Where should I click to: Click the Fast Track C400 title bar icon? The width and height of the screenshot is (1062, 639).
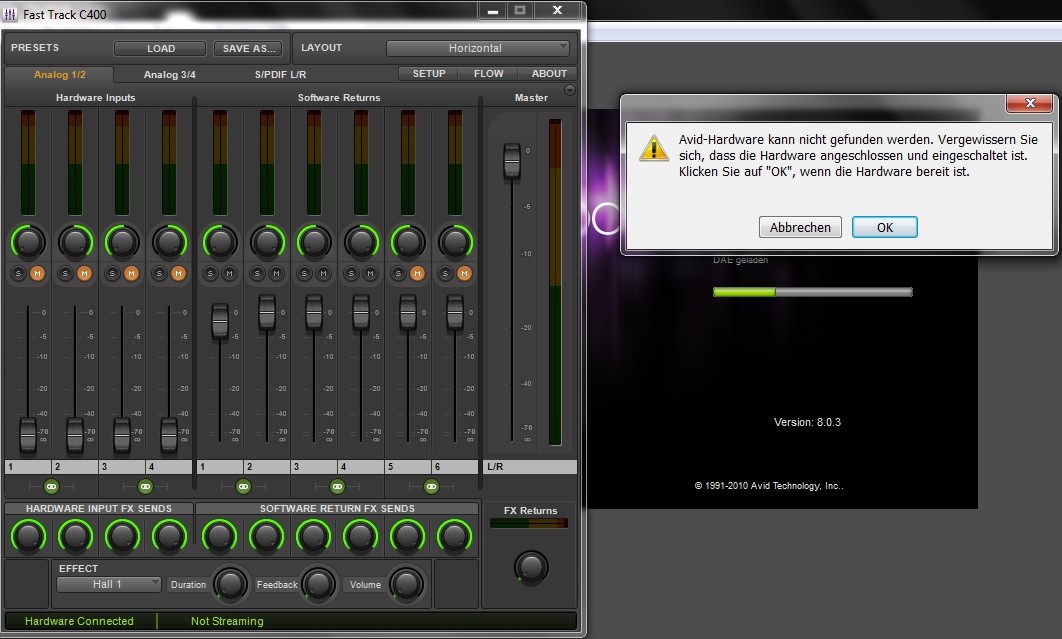point(10,14)
